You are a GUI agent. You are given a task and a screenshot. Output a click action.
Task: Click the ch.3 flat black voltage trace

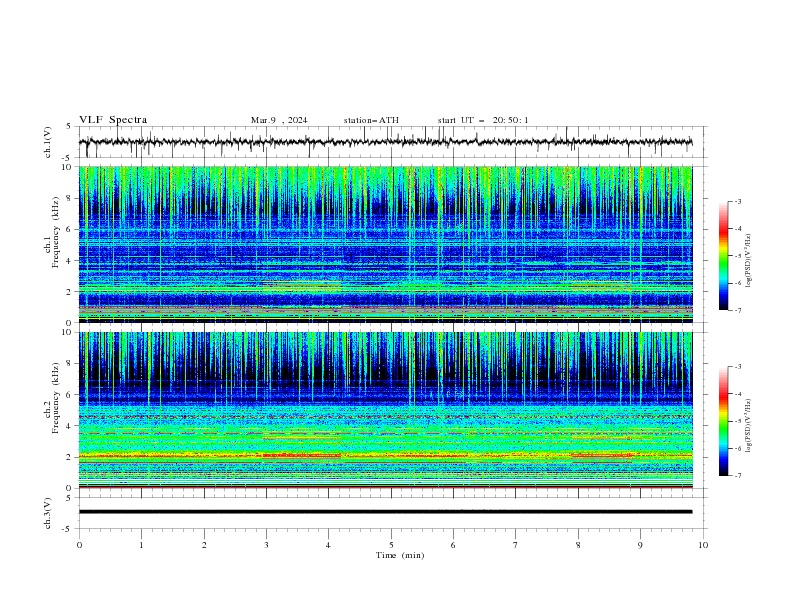point(385,512)
